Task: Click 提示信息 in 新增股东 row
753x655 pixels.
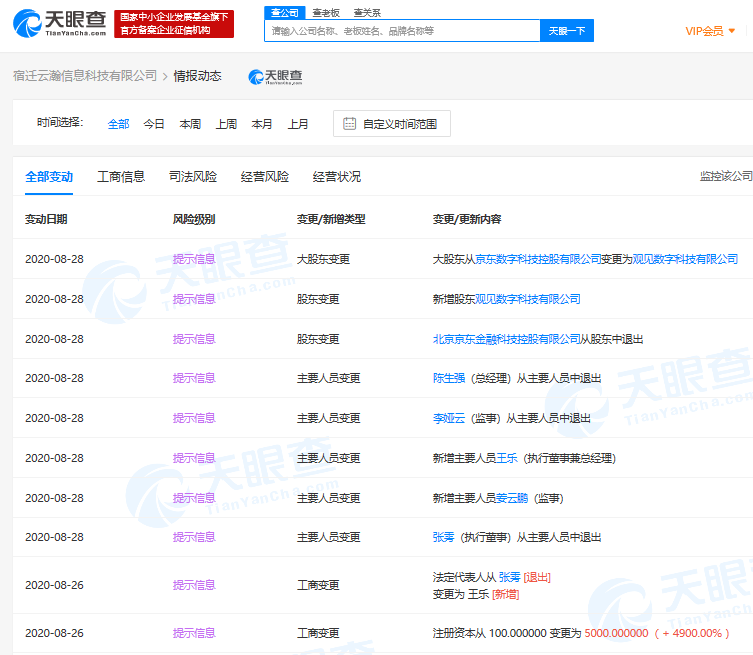Action: coord(194,299)
